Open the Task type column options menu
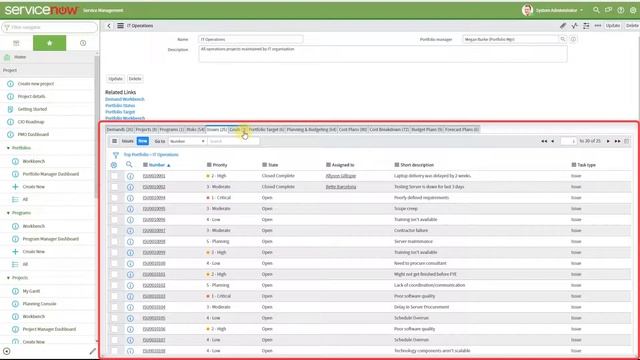The image size is (640, 360). (573, 165)
